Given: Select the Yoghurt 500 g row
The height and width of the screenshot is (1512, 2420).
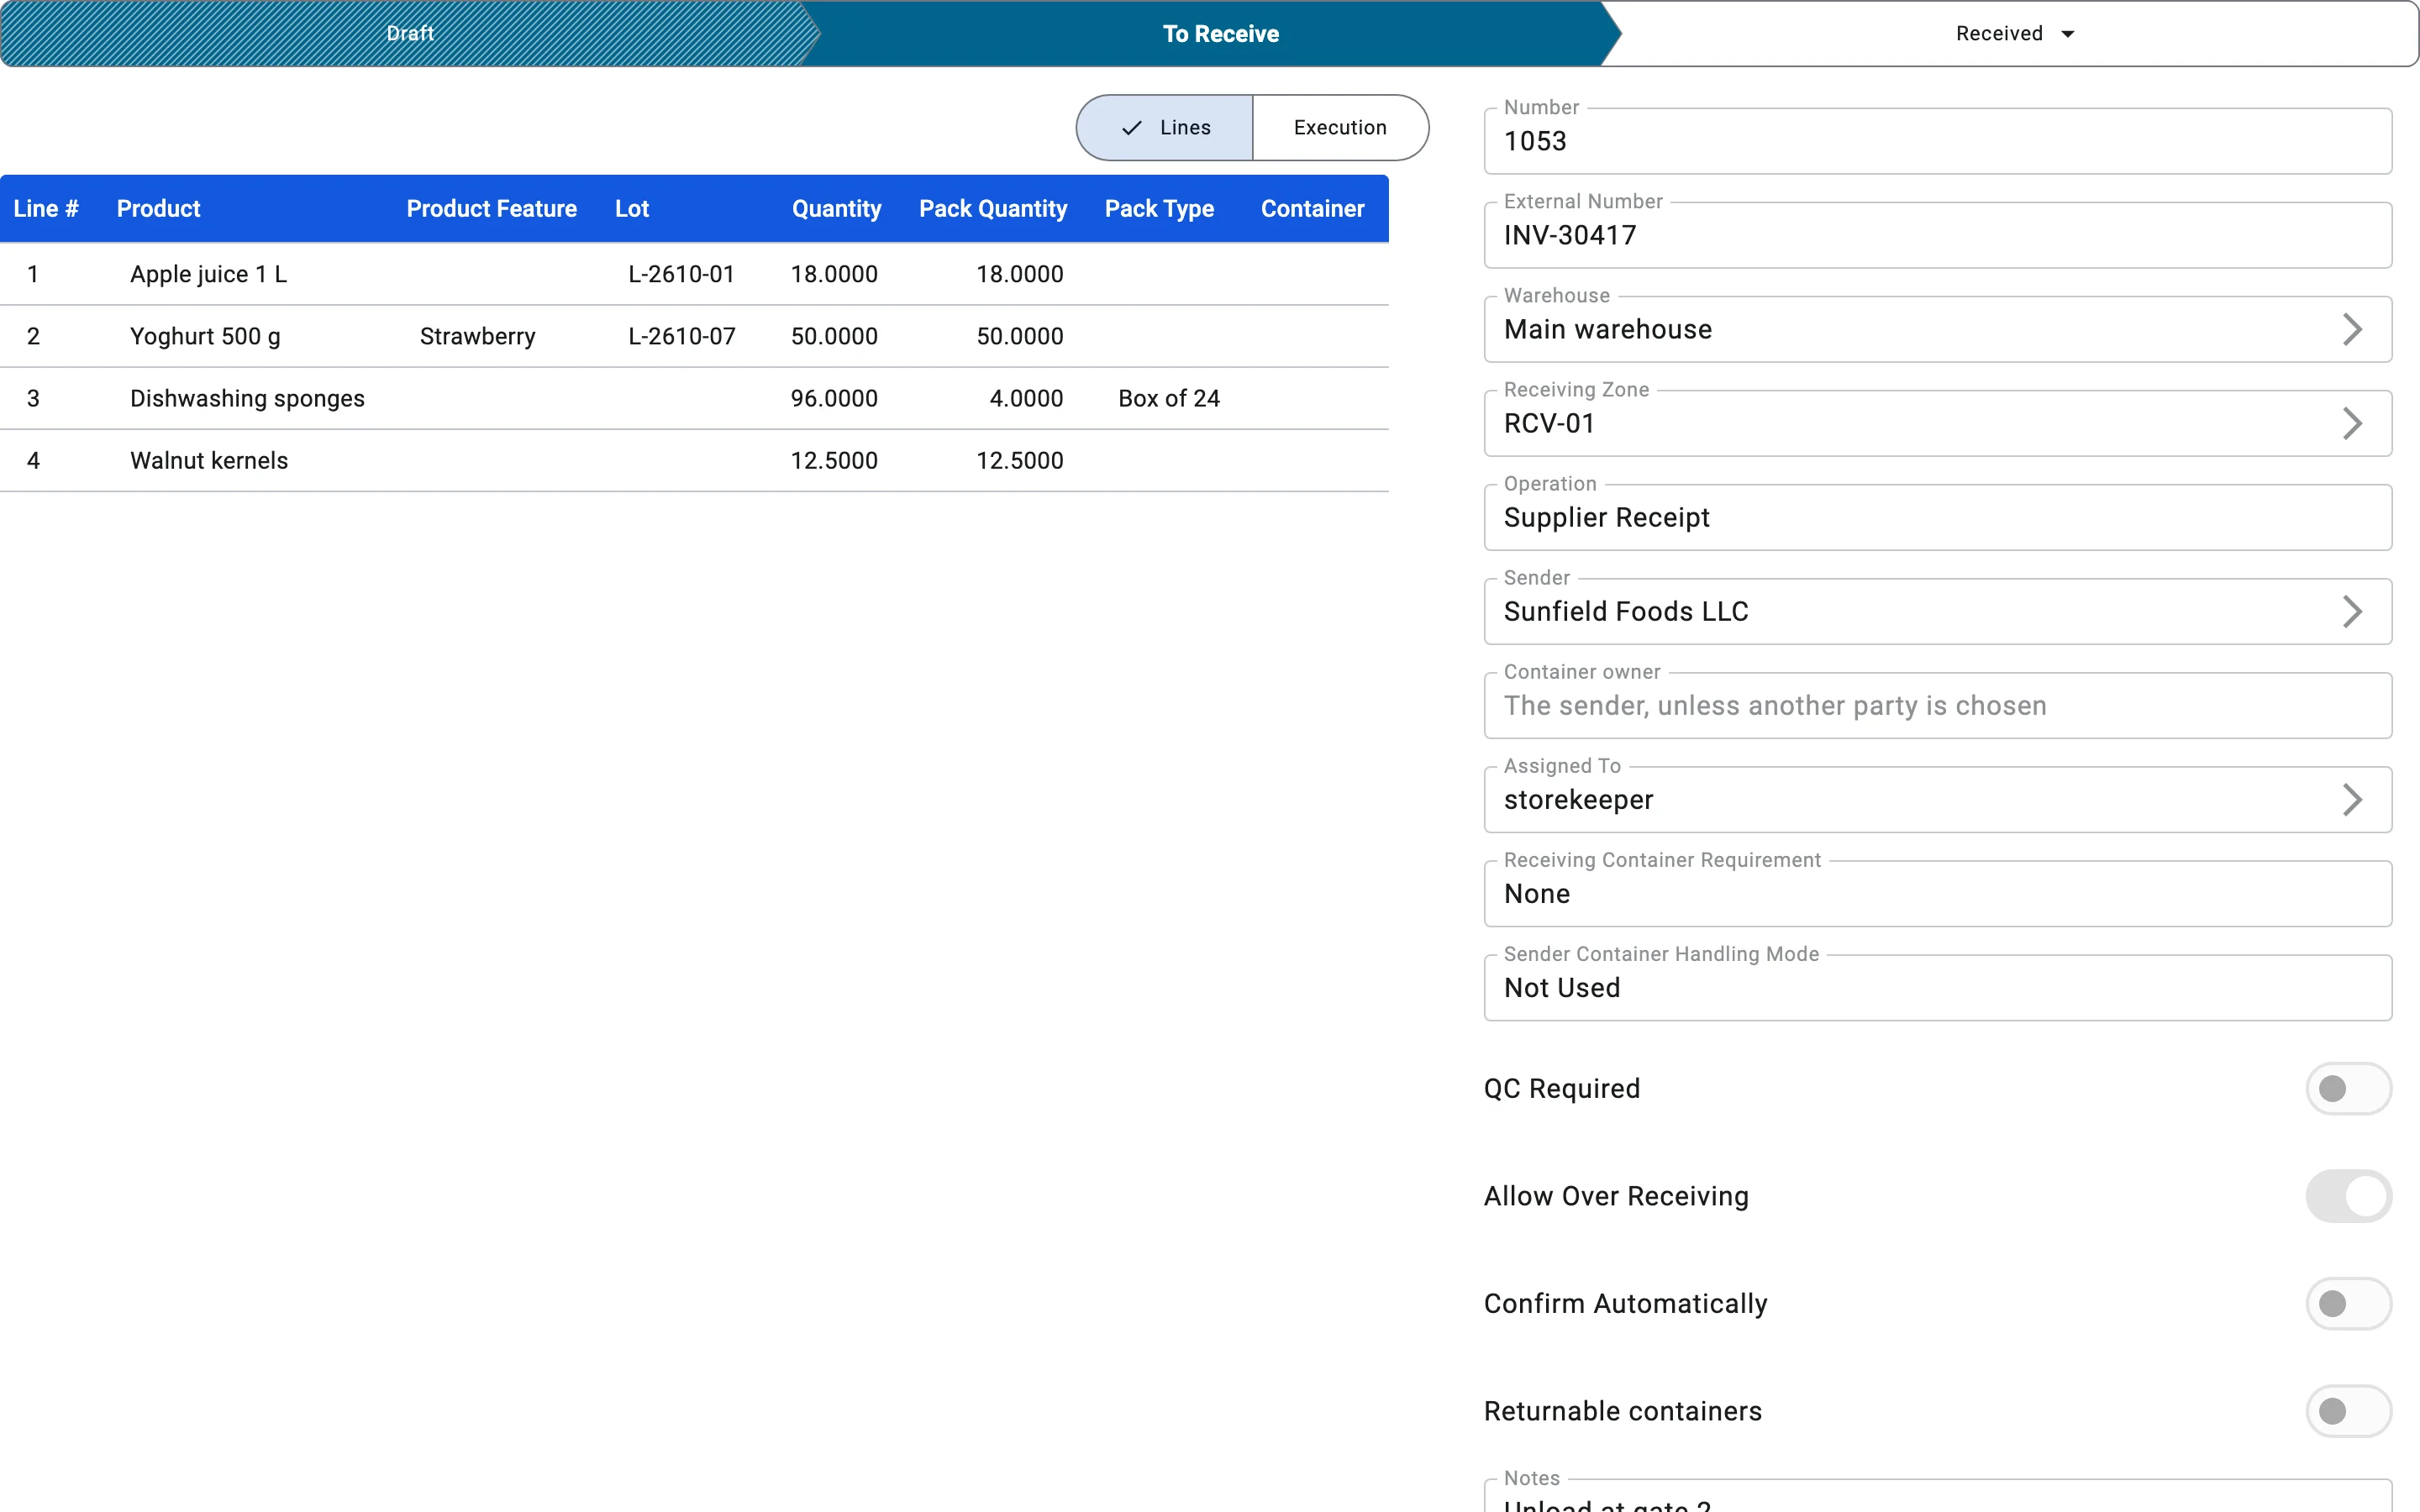Looking at the screenshot, I should tap(694, 336).
